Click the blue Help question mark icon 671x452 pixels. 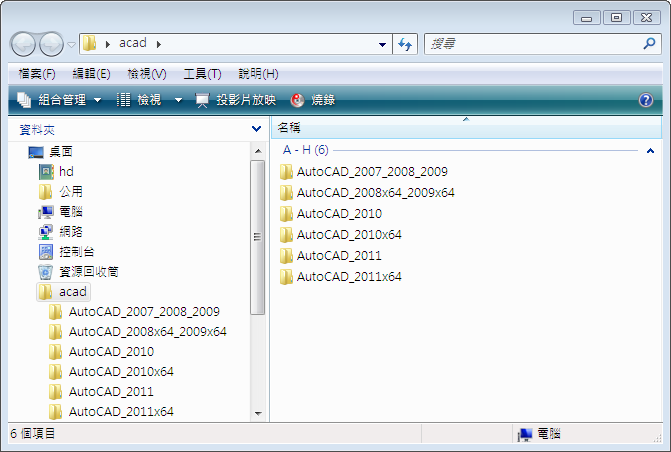click(646, 100)
